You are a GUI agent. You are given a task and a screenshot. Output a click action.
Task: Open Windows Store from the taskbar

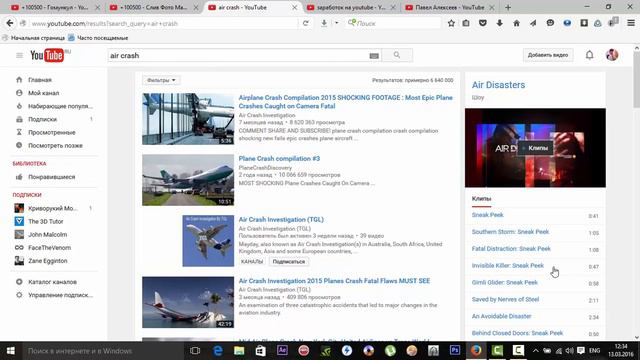(x=260, y=351)
